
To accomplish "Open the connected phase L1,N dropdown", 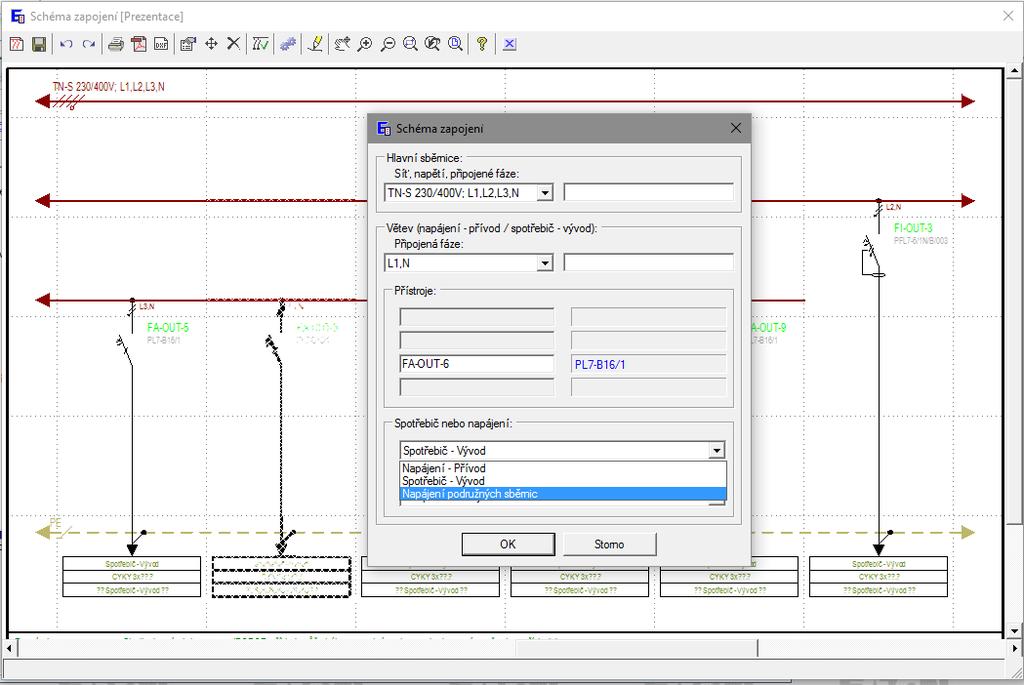I will tap(545, 263).
